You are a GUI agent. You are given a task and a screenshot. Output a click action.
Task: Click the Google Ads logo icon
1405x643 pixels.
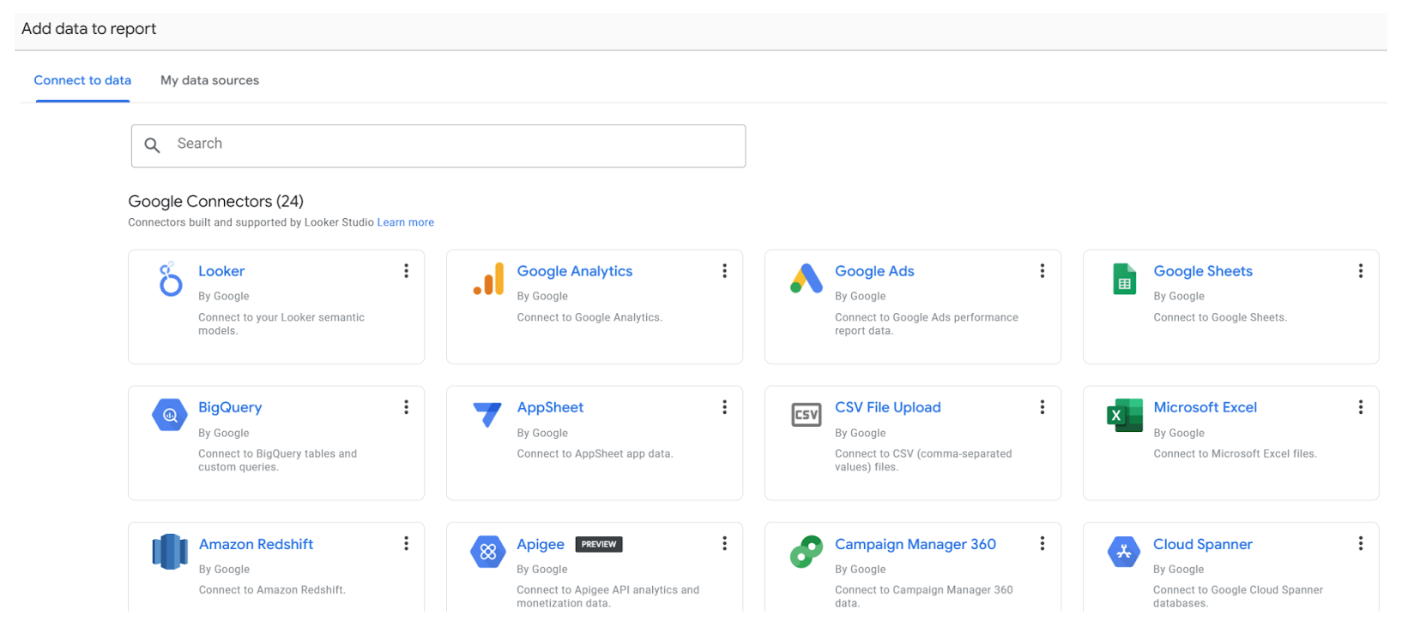coord(806,279)
